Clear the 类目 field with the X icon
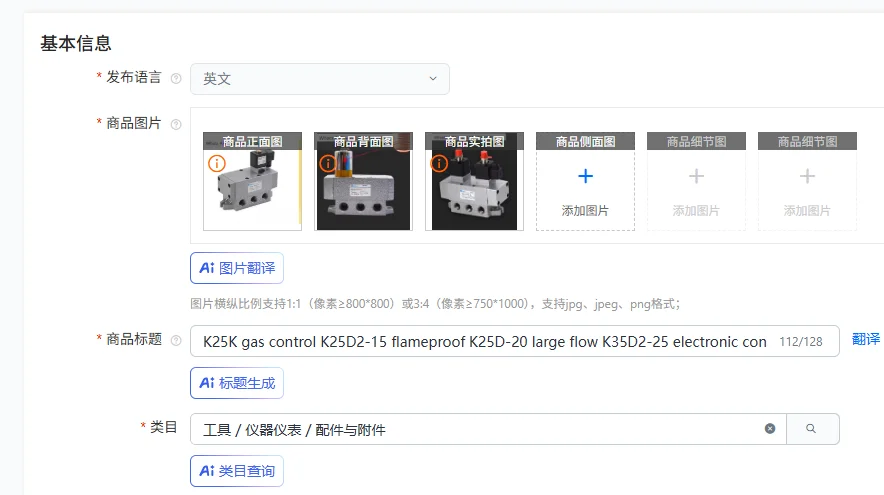Viewport: 884px width, 495px height. (x=770, y=428)
